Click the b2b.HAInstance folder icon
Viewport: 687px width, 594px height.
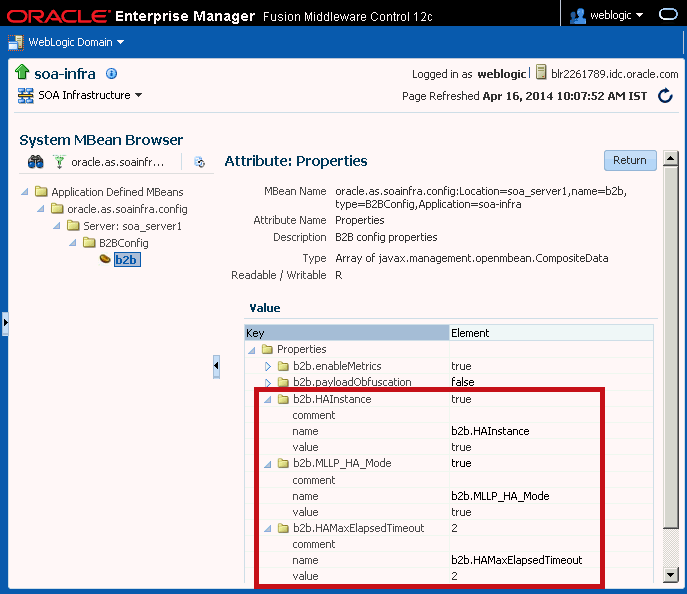[283, 399]
